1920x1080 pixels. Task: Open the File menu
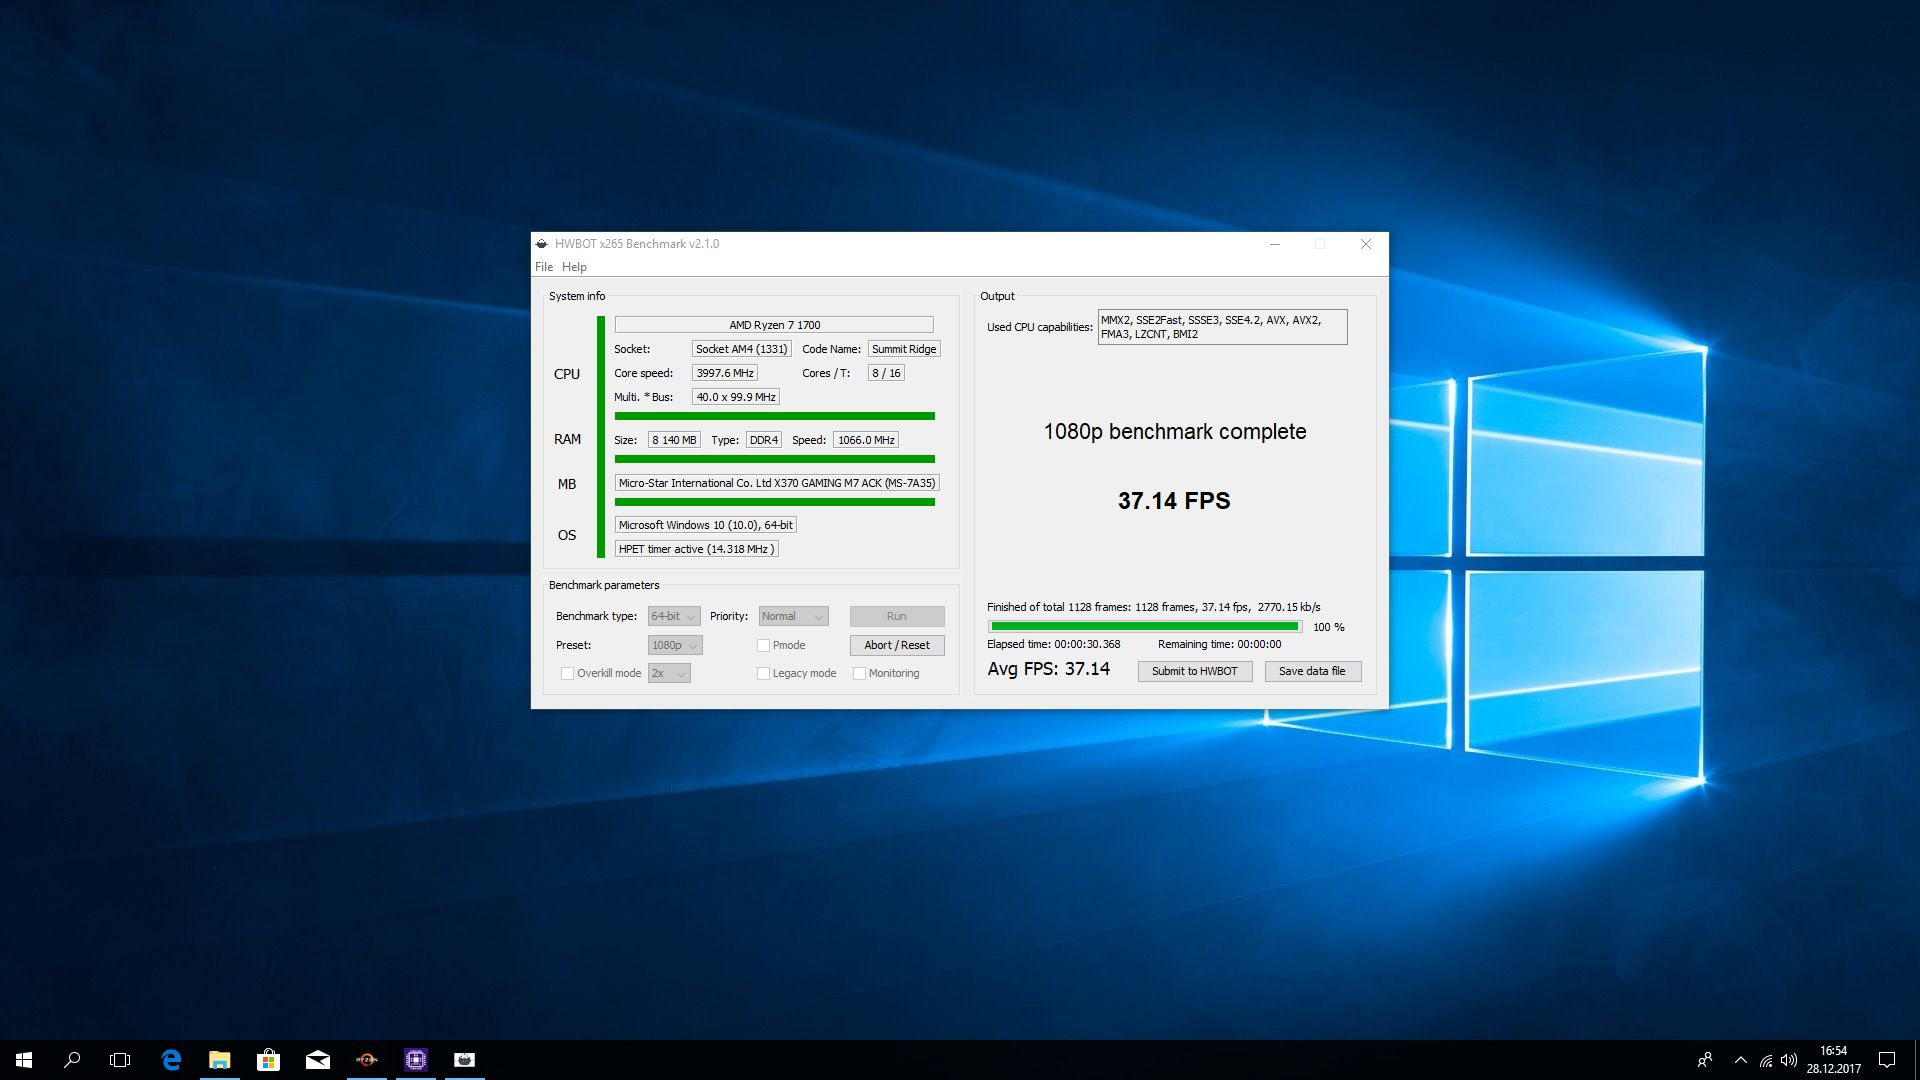pos(543,267)
